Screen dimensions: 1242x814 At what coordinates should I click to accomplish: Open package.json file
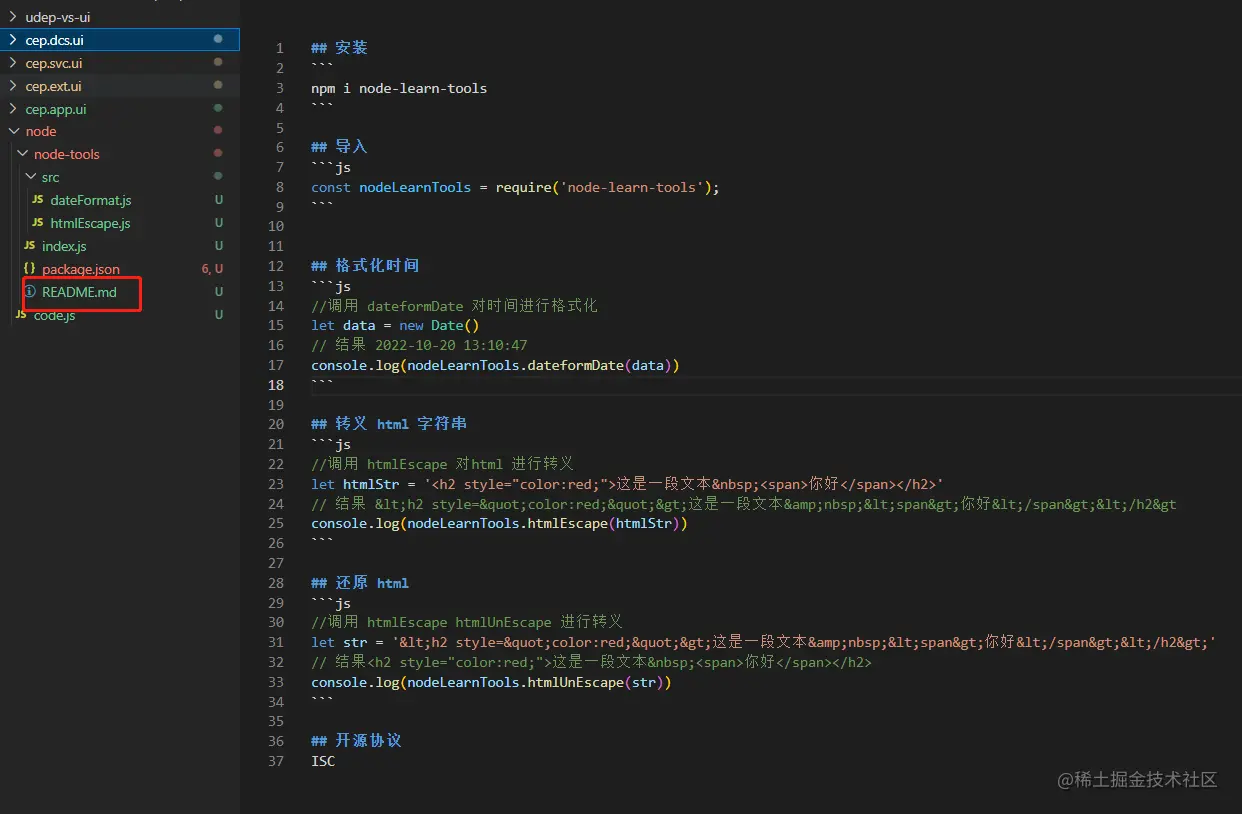[x=81, y=269]
